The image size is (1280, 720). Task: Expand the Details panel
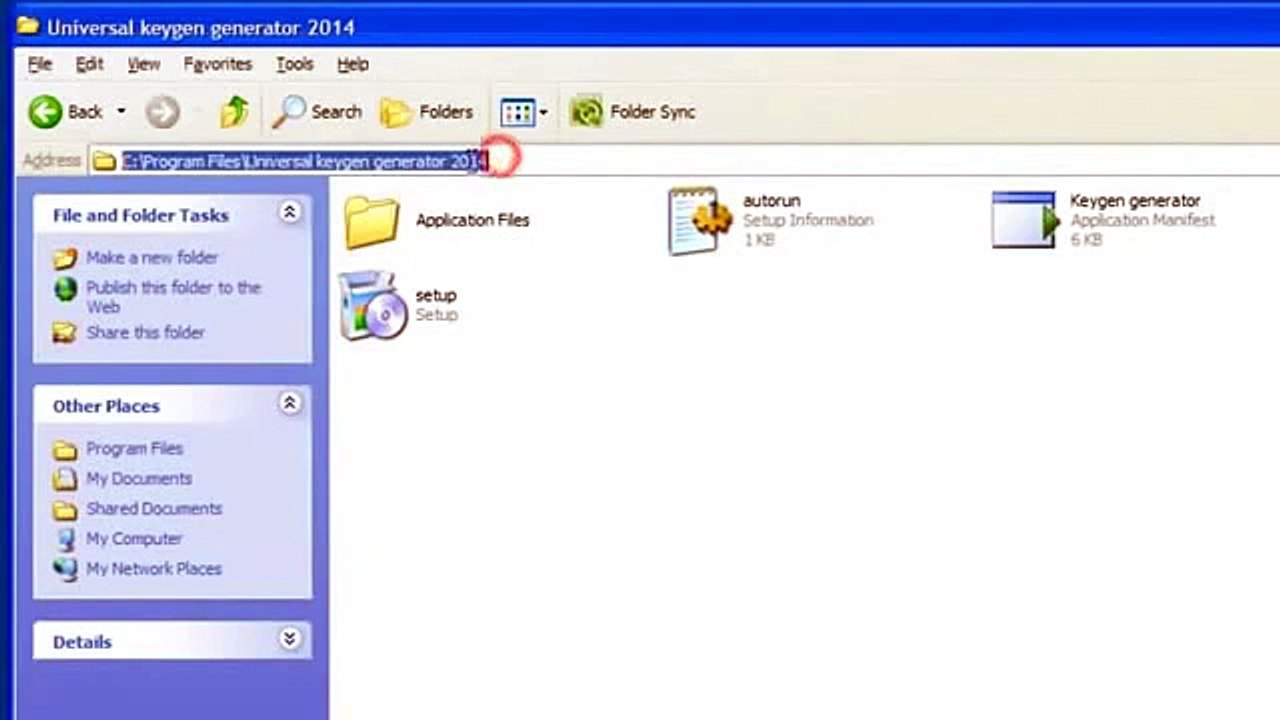[290, 639]
